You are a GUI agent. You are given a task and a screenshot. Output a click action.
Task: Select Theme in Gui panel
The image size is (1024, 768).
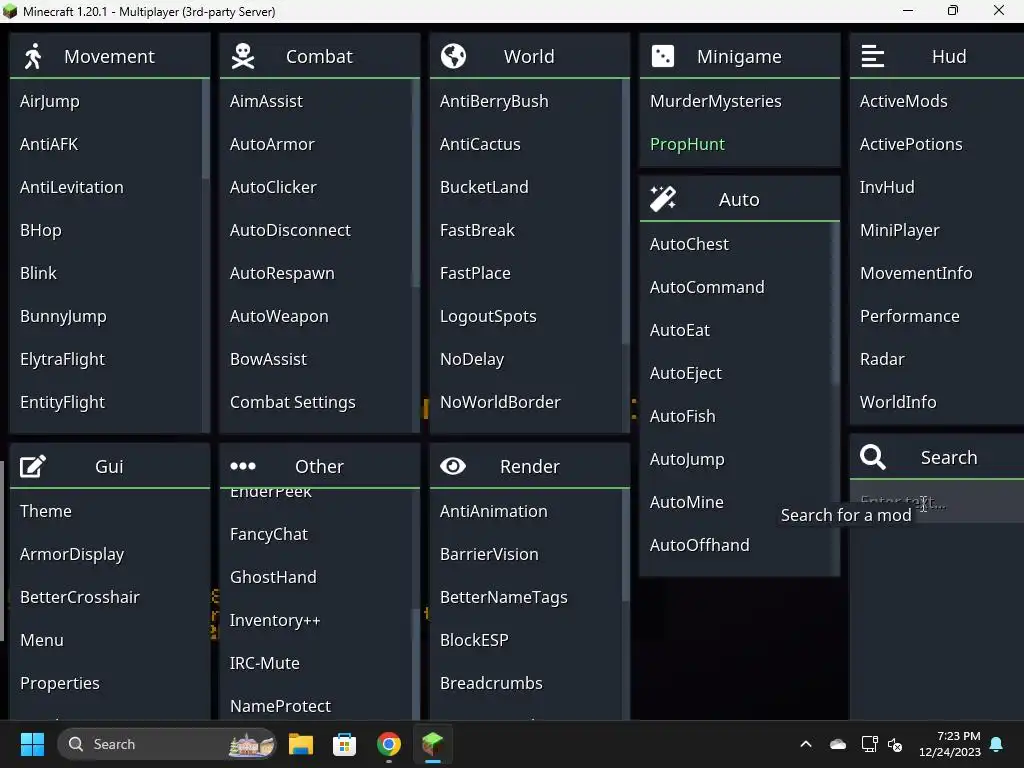coord(110,511)
